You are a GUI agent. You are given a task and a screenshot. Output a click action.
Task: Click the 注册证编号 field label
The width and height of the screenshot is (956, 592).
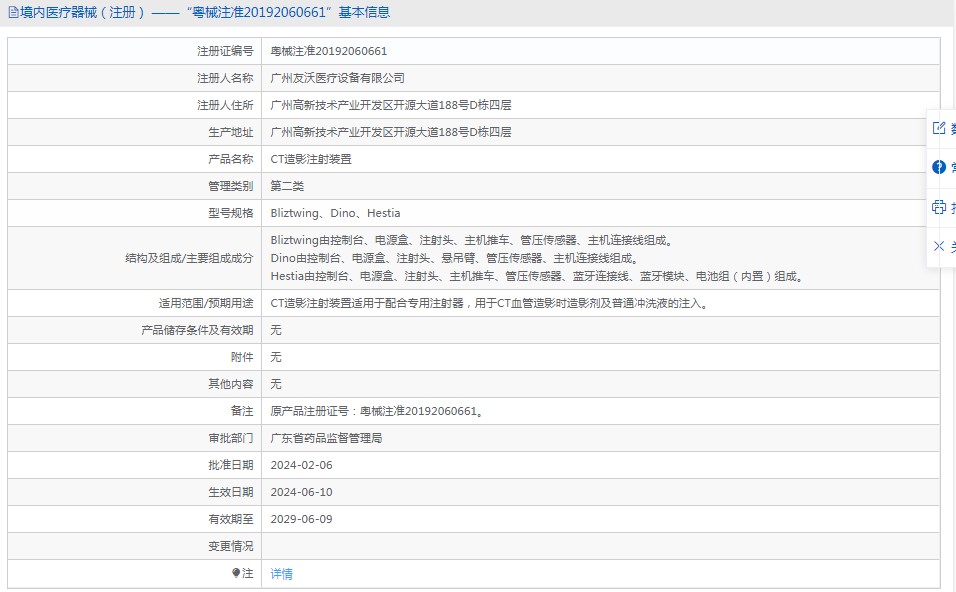pos(225,51)
